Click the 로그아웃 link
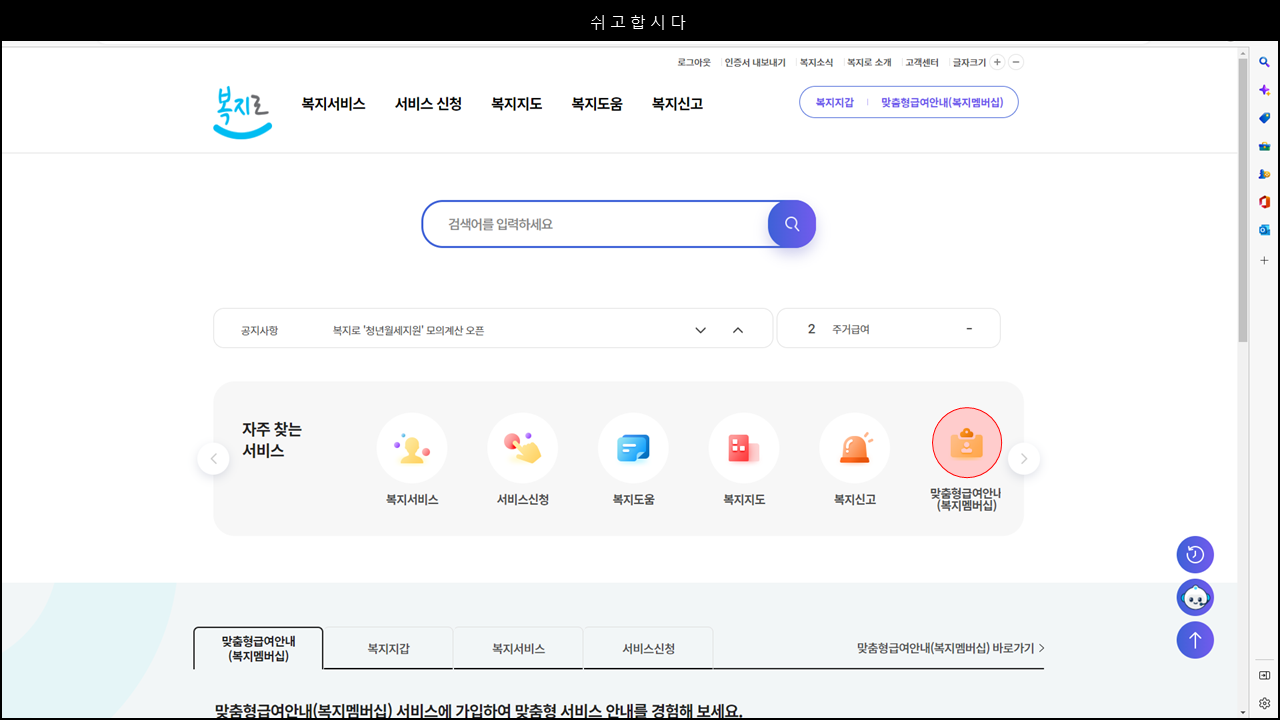This screenshot has width=1280, height=720. pyautogui.click(x=694, y=62)
